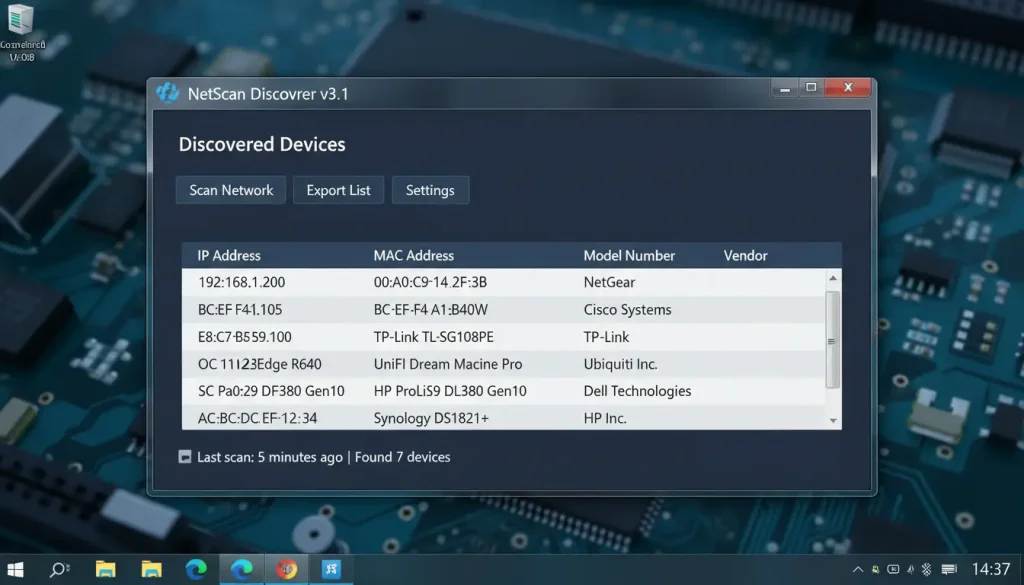Maximize the NetScan Discover window
Image resolution: width=1024 pixels, height=585 pixels.
click(x=811, y=87)
